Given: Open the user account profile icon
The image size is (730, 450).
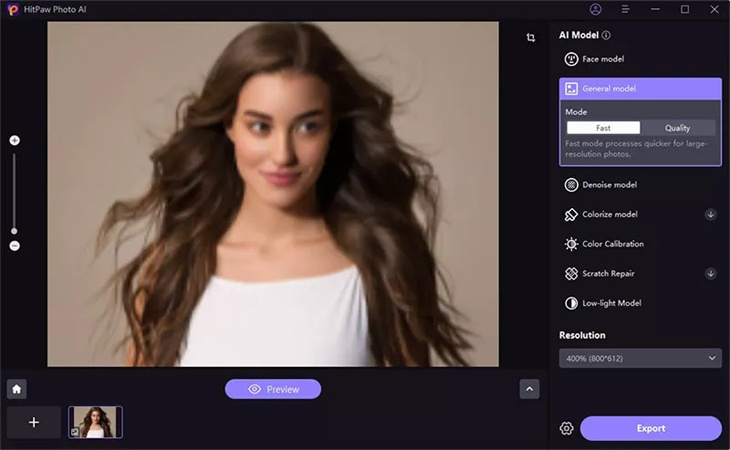Looking at the screenshot, I should [595, 9].
